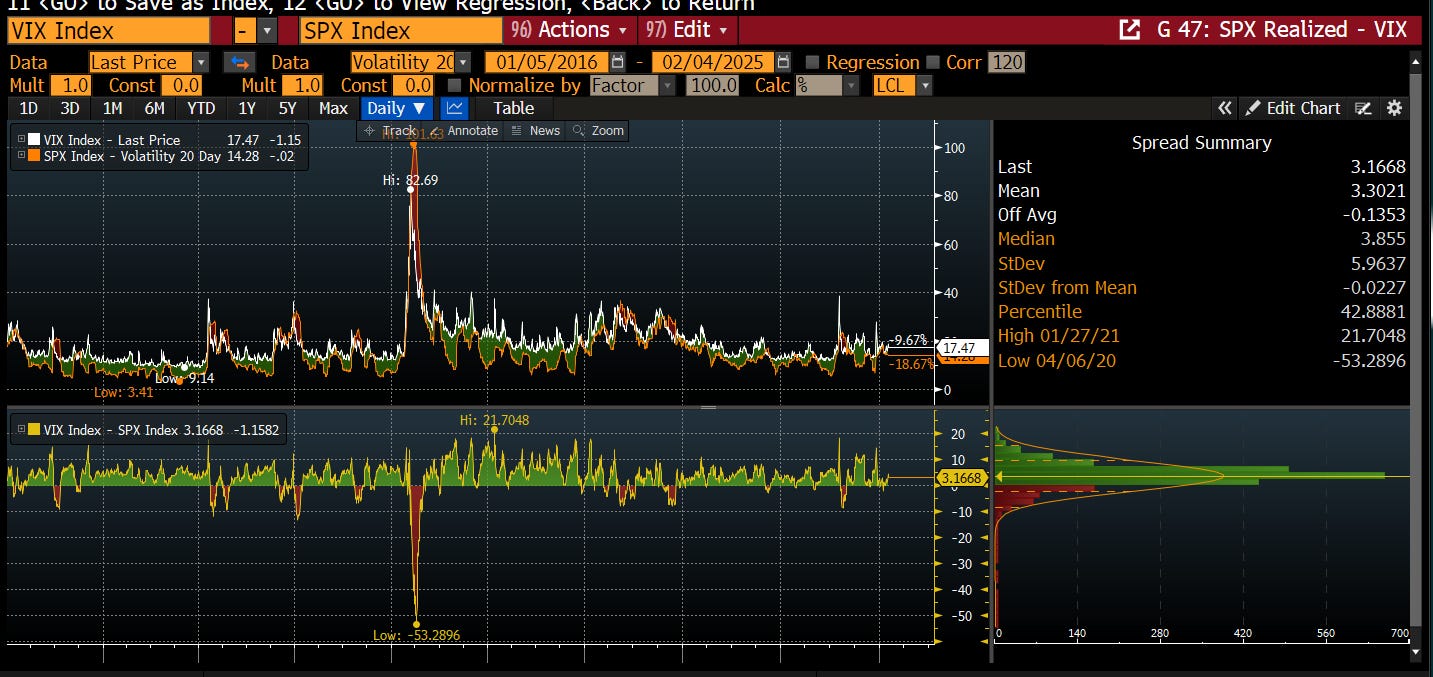The height and width of the screenshot is (677, 1433).
Task: Open the start date calendar picker icon
Action: point(618,62)
